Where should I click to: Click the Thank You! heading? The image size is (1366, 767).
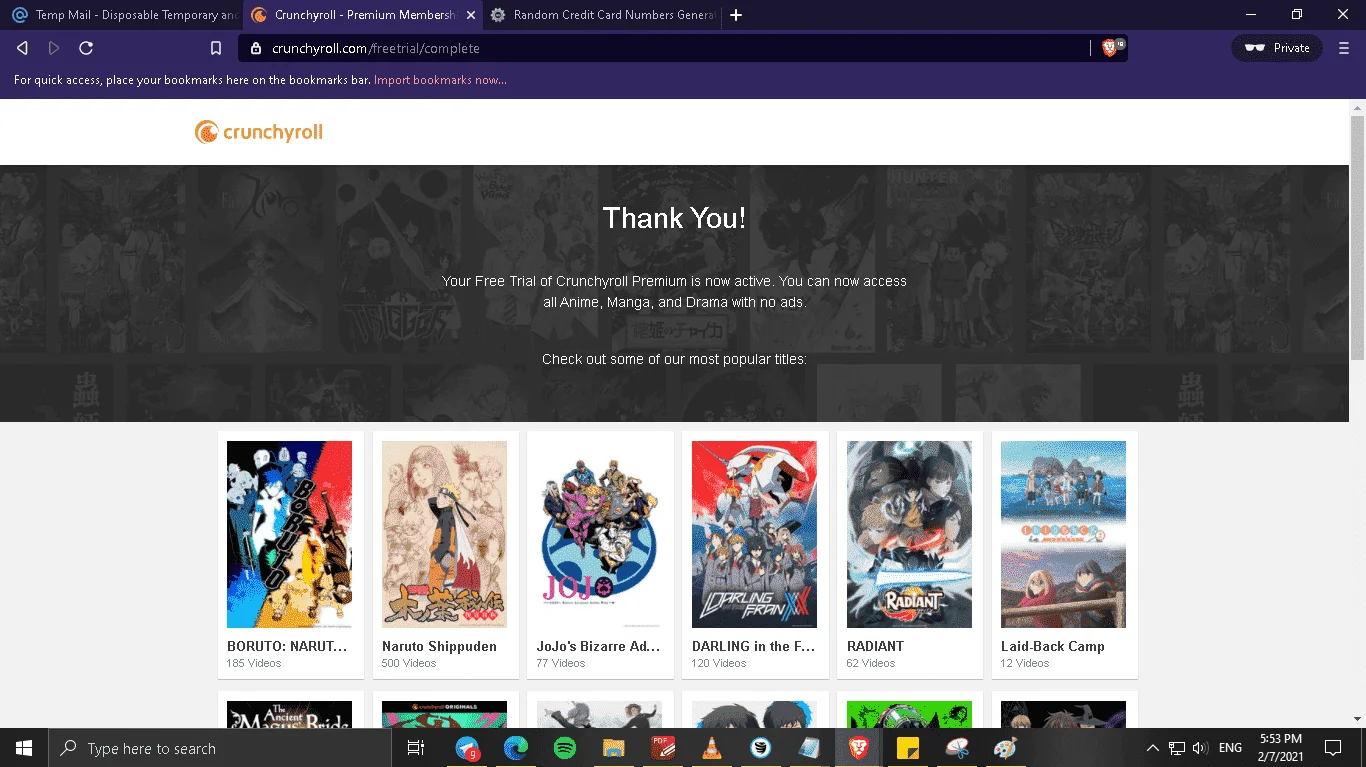coord(674,218)
